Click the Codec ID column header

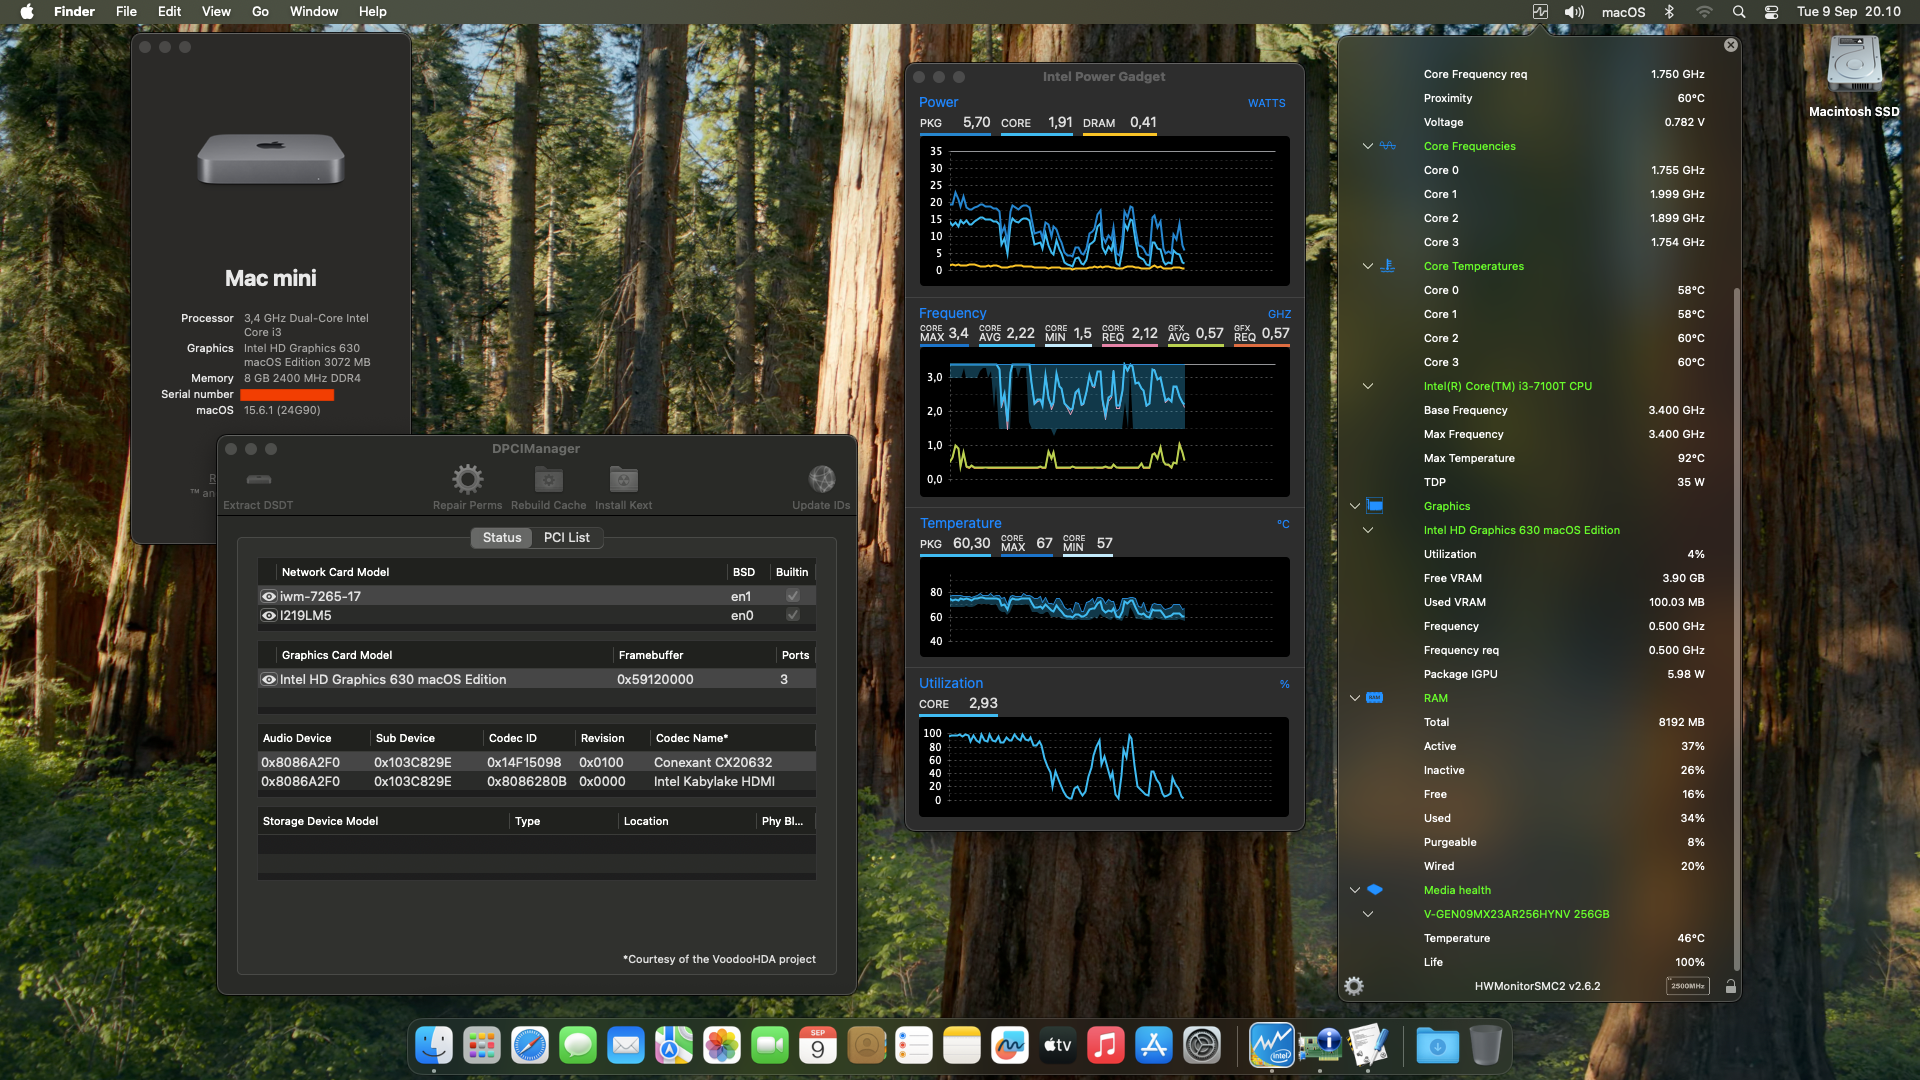[x=513, y=739]
